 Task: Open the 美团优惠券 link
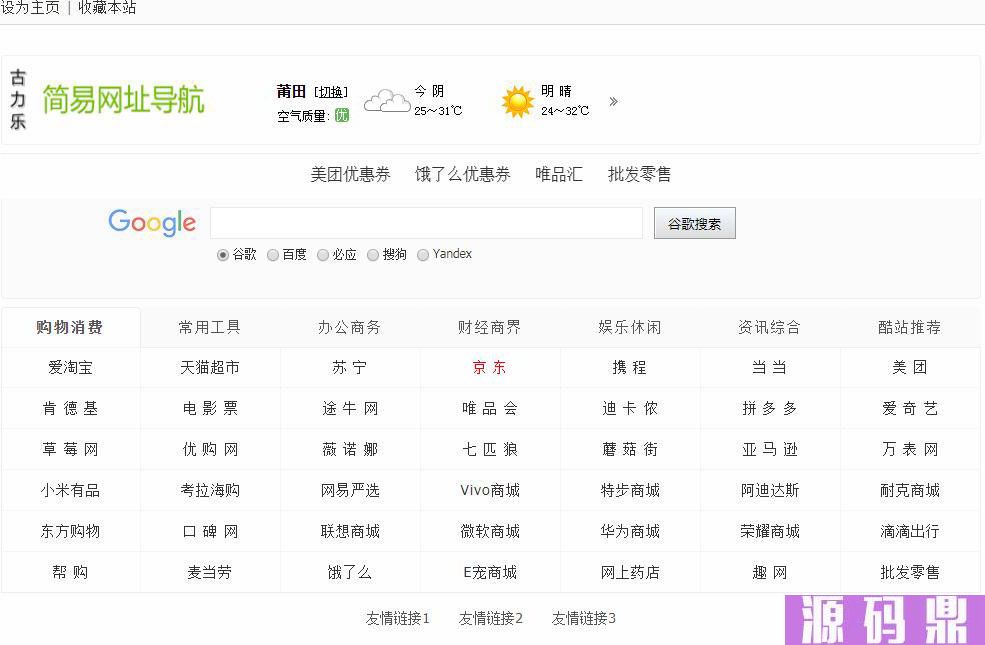click(x=351, y=174)
